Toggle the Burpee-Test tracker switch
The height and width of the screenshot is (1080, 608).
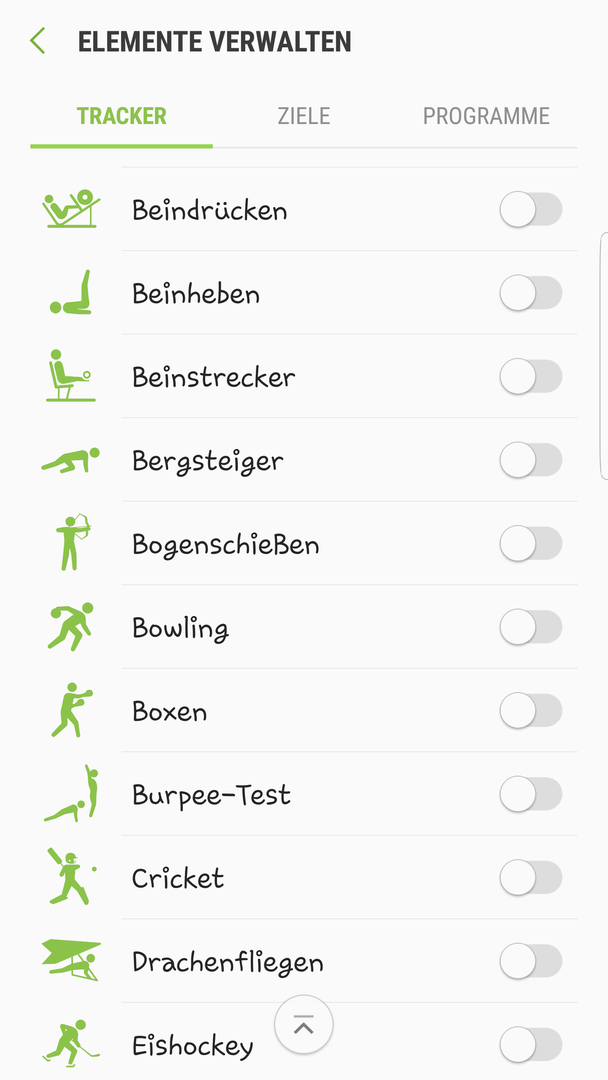point(531,794)
